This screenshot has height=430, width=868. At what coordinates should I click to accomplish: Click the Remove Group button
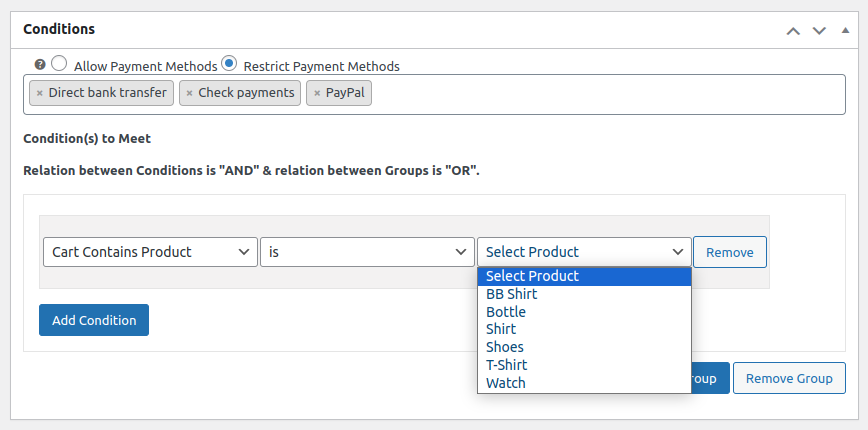789,378
